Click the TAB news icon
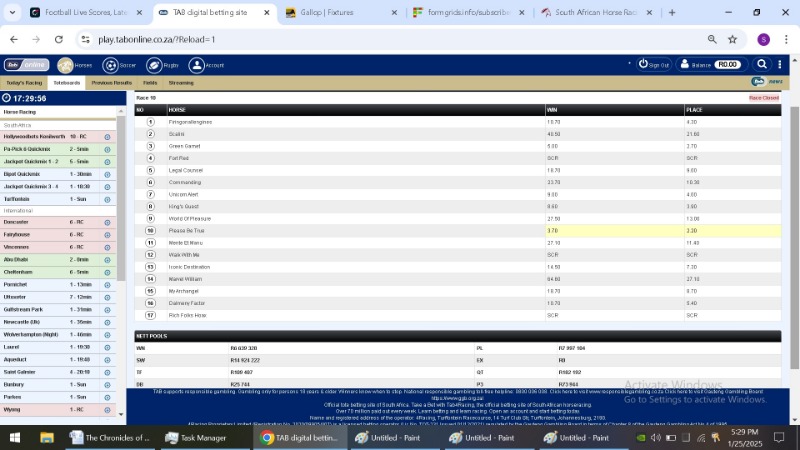Viewport: 800px width, 450px height. point(759,82)
